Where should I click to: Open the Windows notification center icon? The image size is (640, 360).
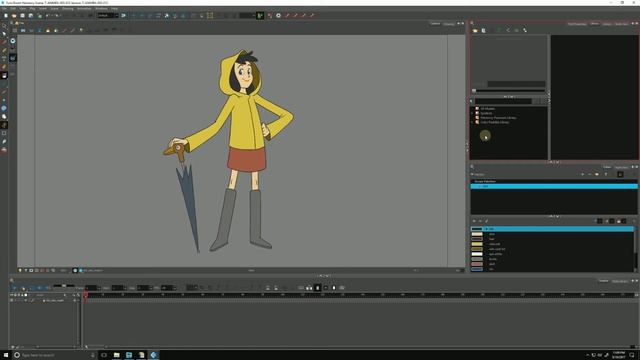[632, 355]
